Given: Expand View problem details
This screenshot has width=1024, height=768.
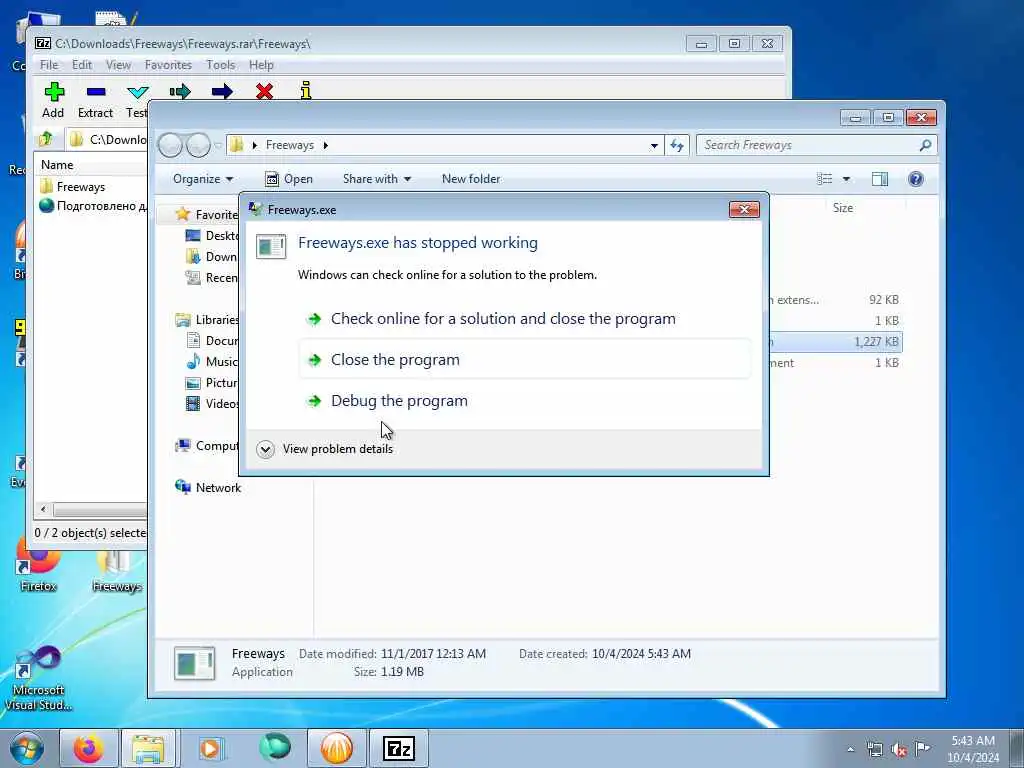Looking at the screenshot, I should point(325,449).
